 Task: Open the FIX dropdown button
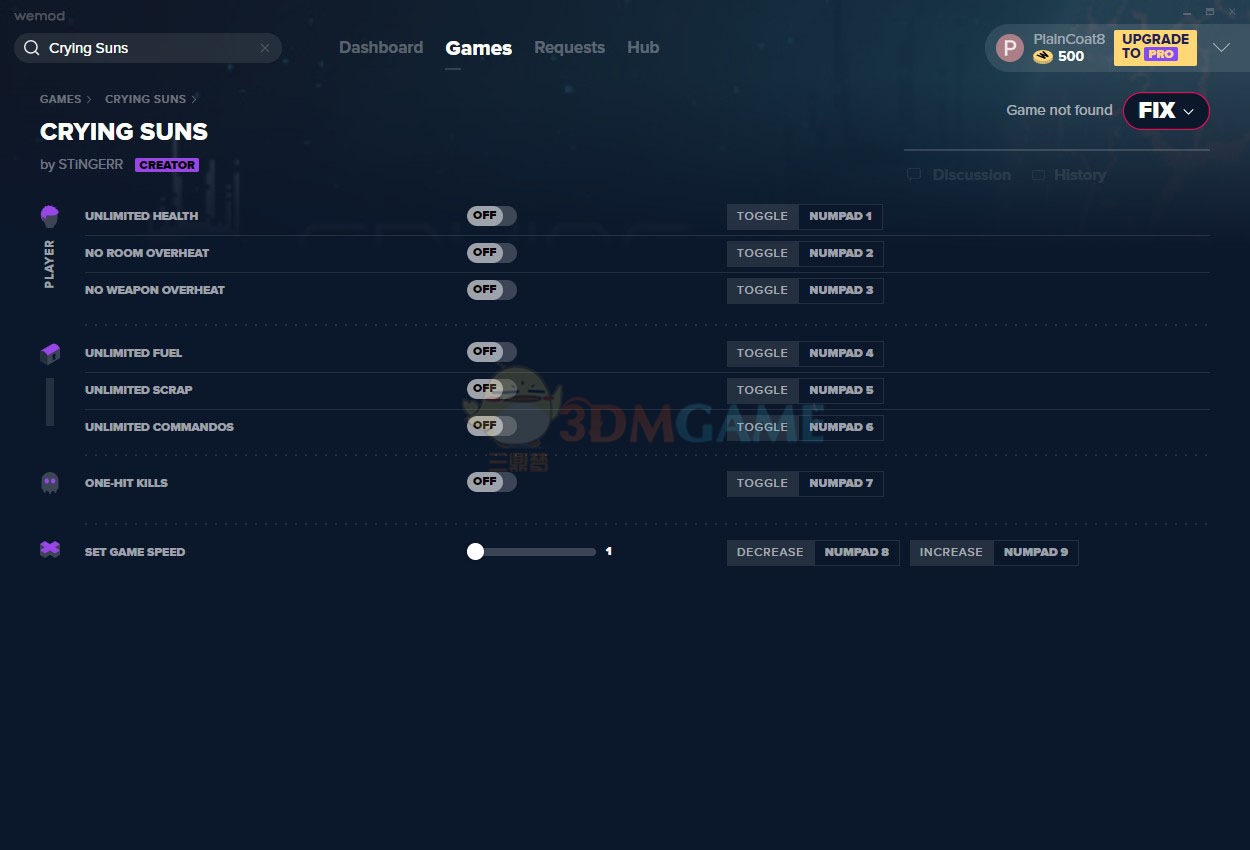point(1166,111)
